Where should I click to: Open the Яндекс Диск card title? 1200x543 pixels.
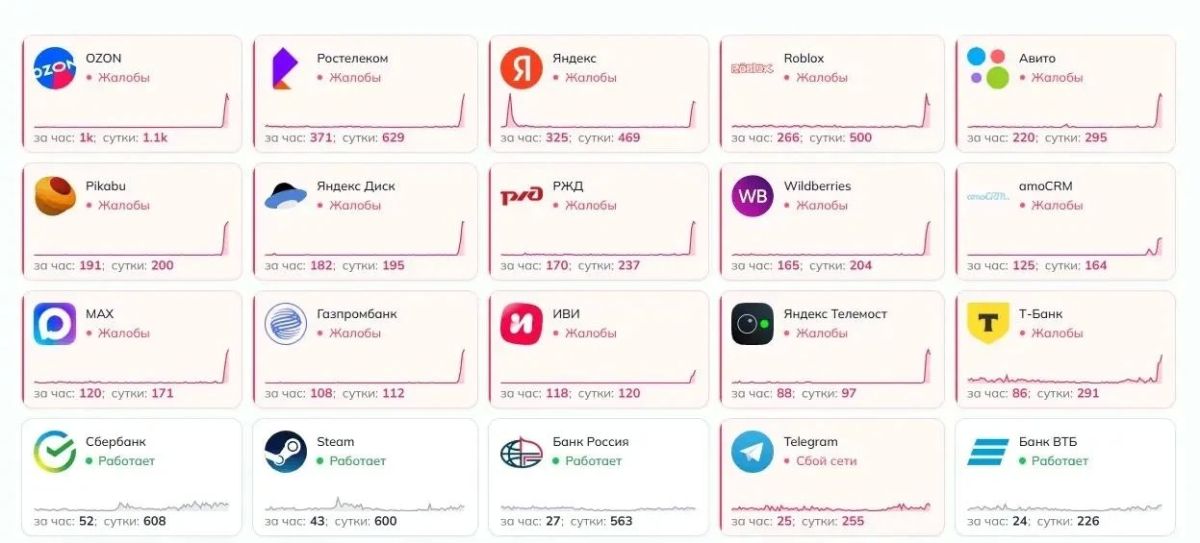pyautogui.click(x=356, y=186)
